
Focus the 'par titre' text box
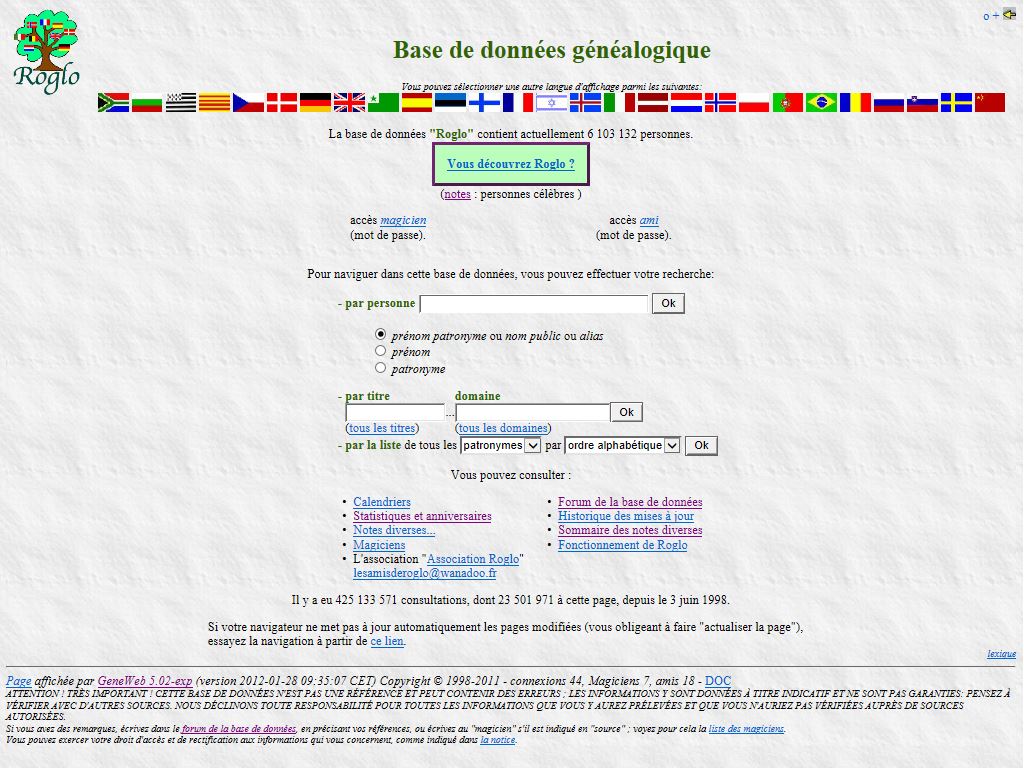395,412
